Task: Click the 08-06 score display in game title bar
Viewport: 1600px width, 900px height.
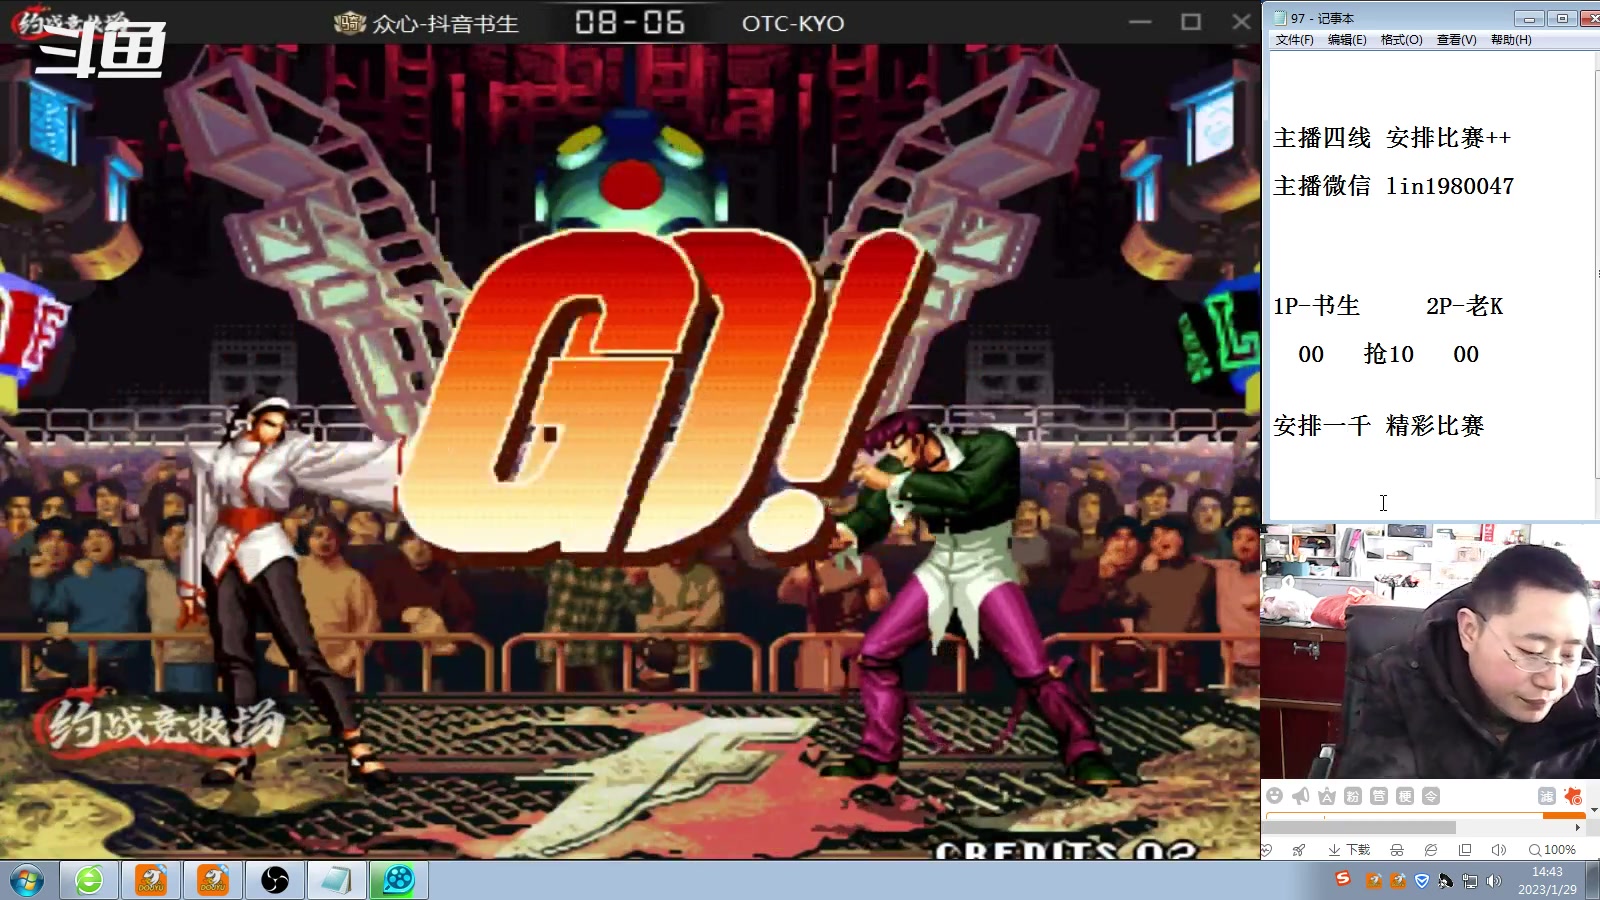Action: point(630,22)
